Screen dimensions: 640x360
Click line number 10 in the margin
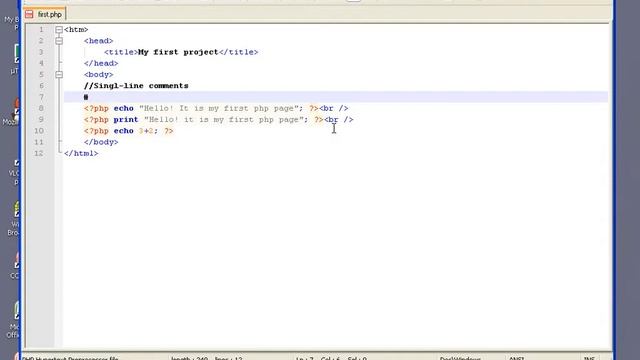point(39,131)
